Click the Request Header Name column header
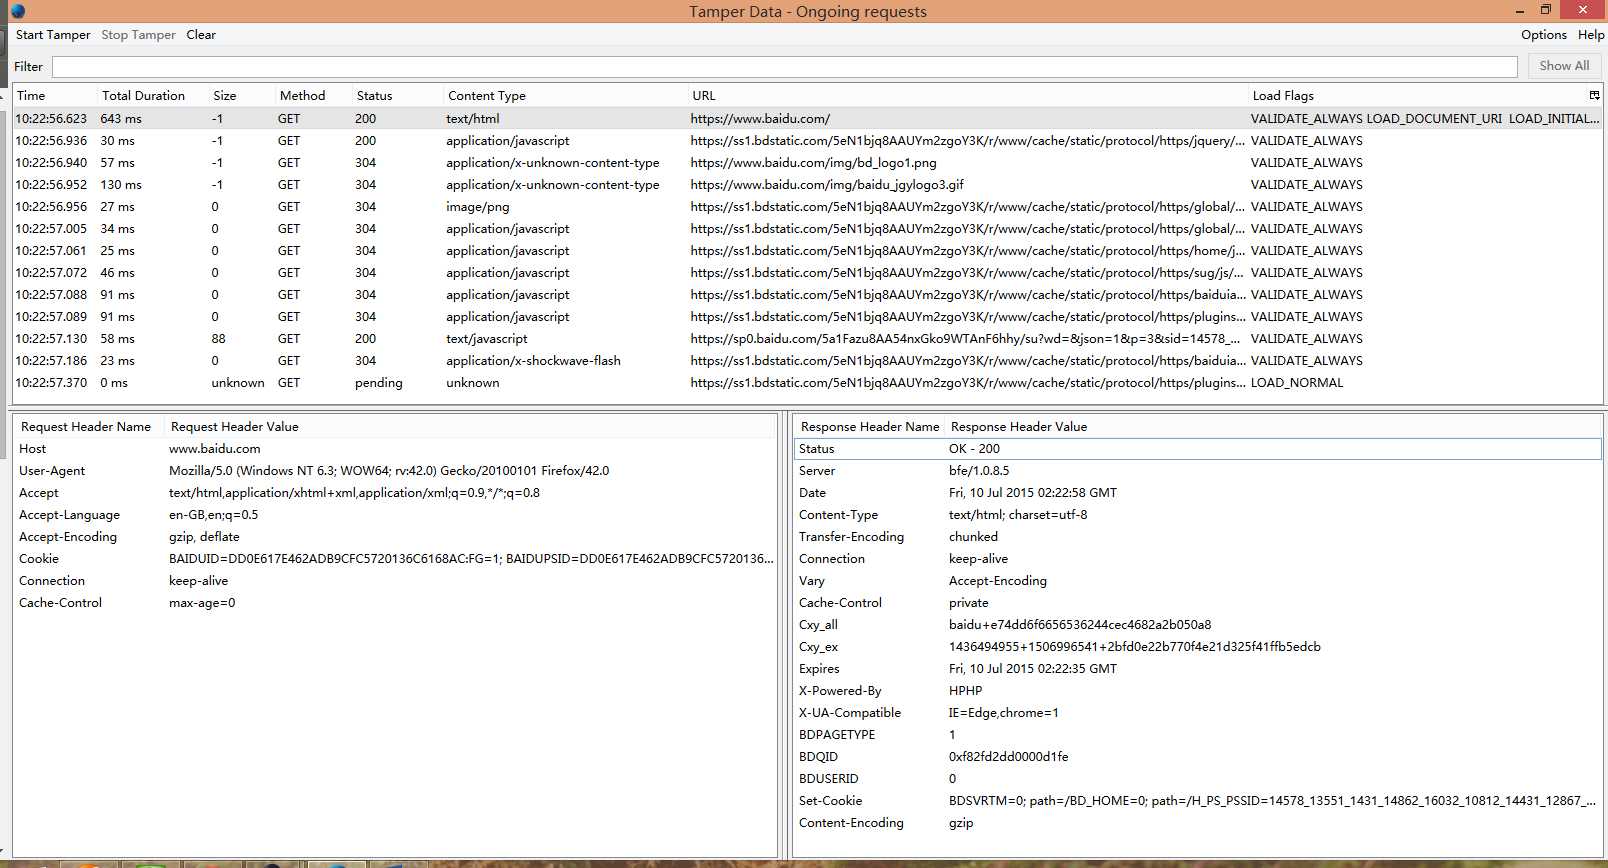This screenshot has height=868, width=1608. [90, 427]
